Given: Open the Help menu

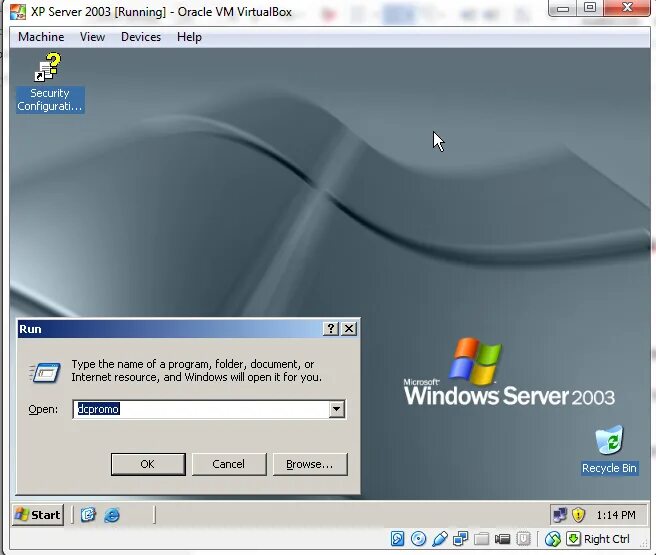Looking at the screenshot, I should [x=189, y=37].
